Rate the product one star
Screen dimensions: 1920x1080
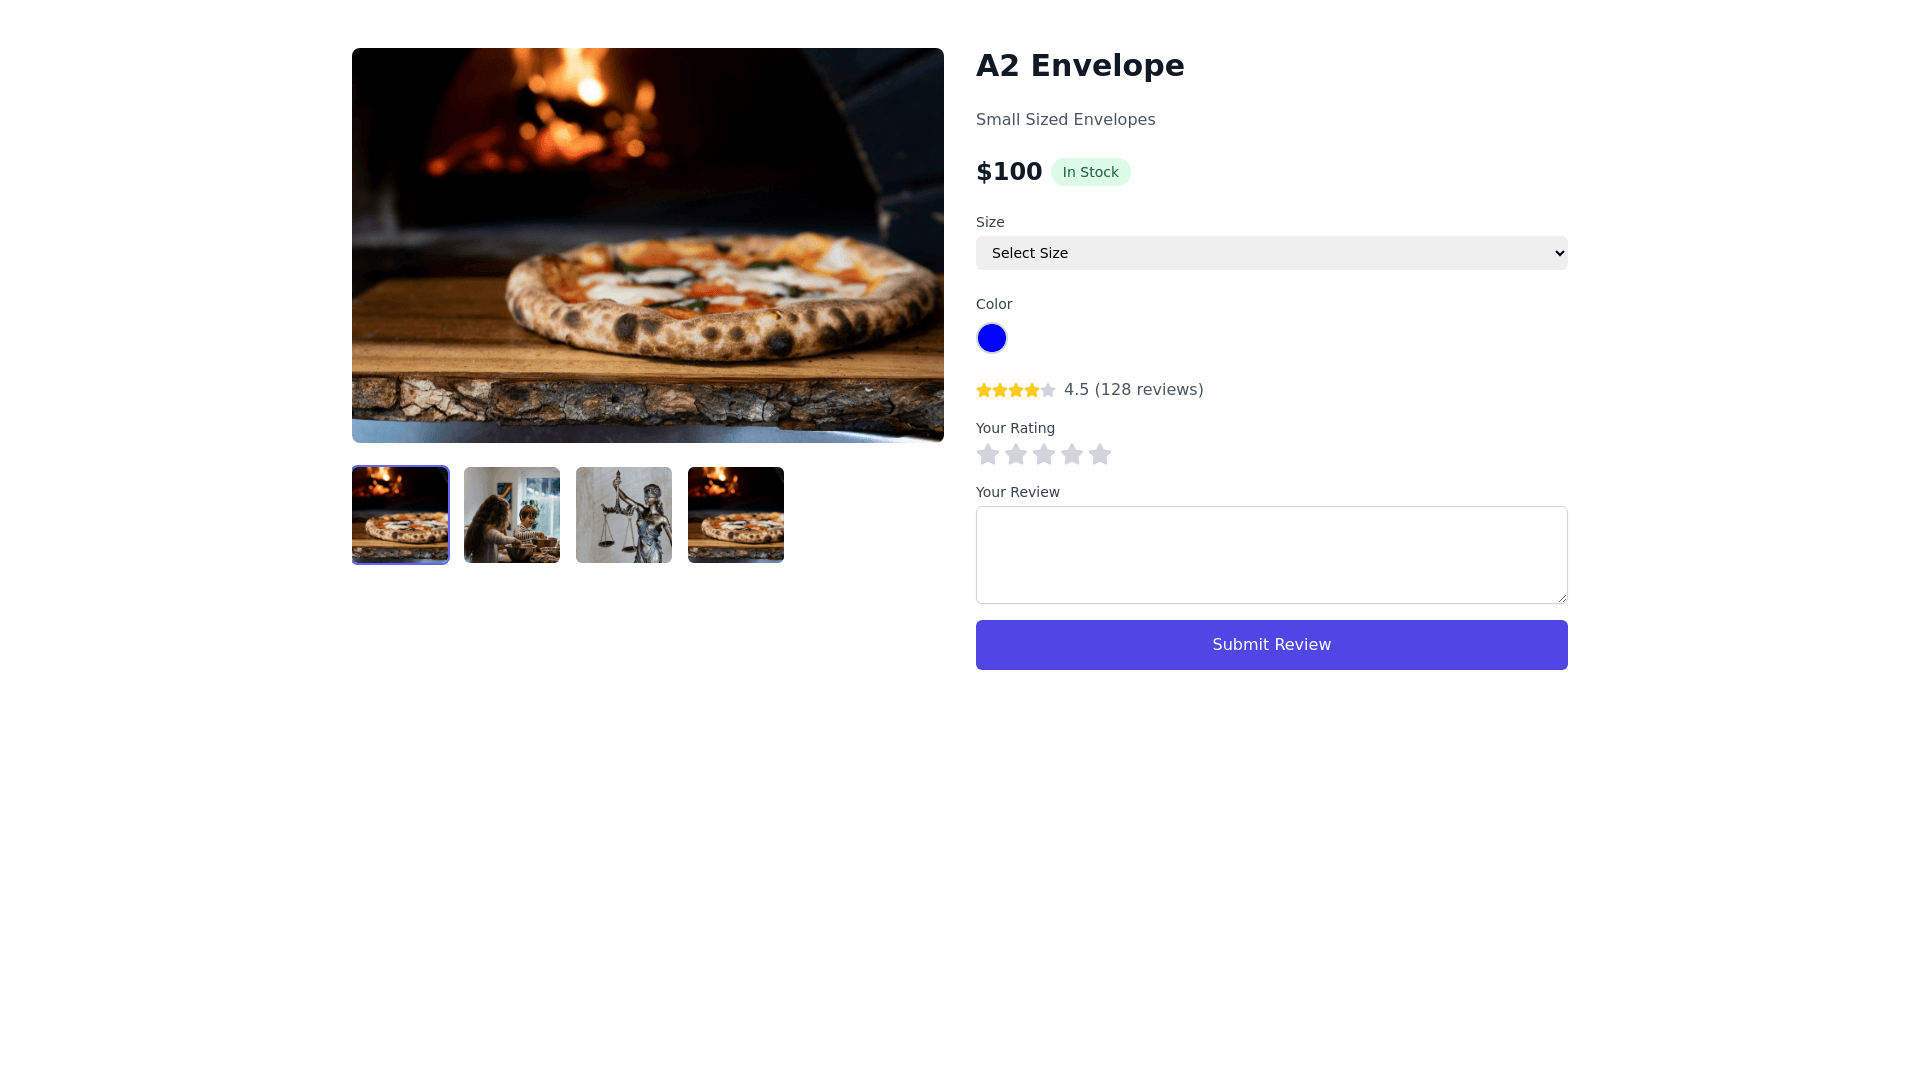pyautogui.click(x=988, y=455)
